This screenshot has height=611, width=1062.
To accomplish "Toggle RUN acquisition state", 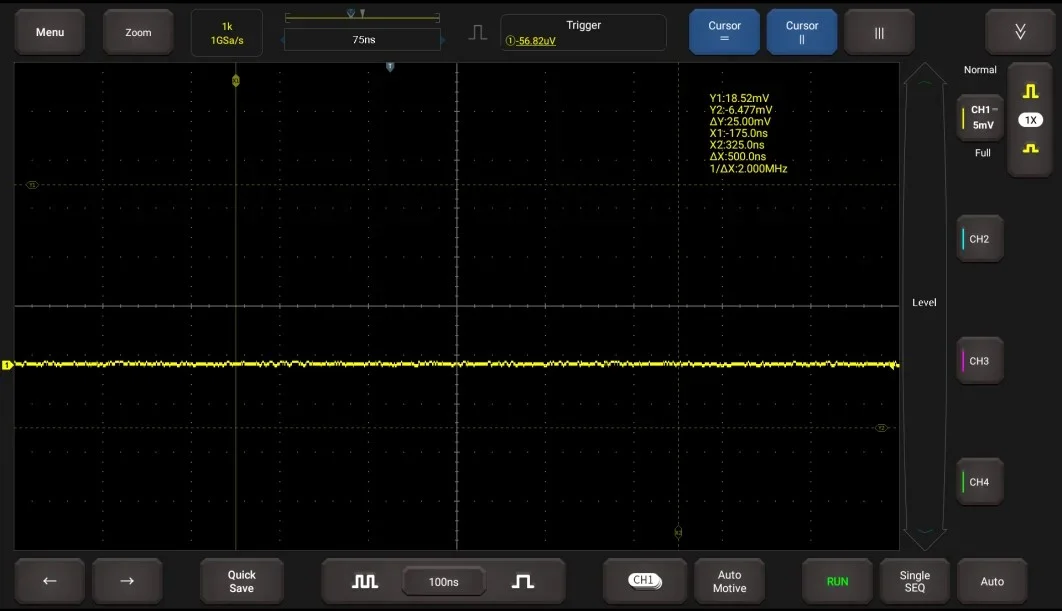I will pyautogui.click(x=837, y=581).
